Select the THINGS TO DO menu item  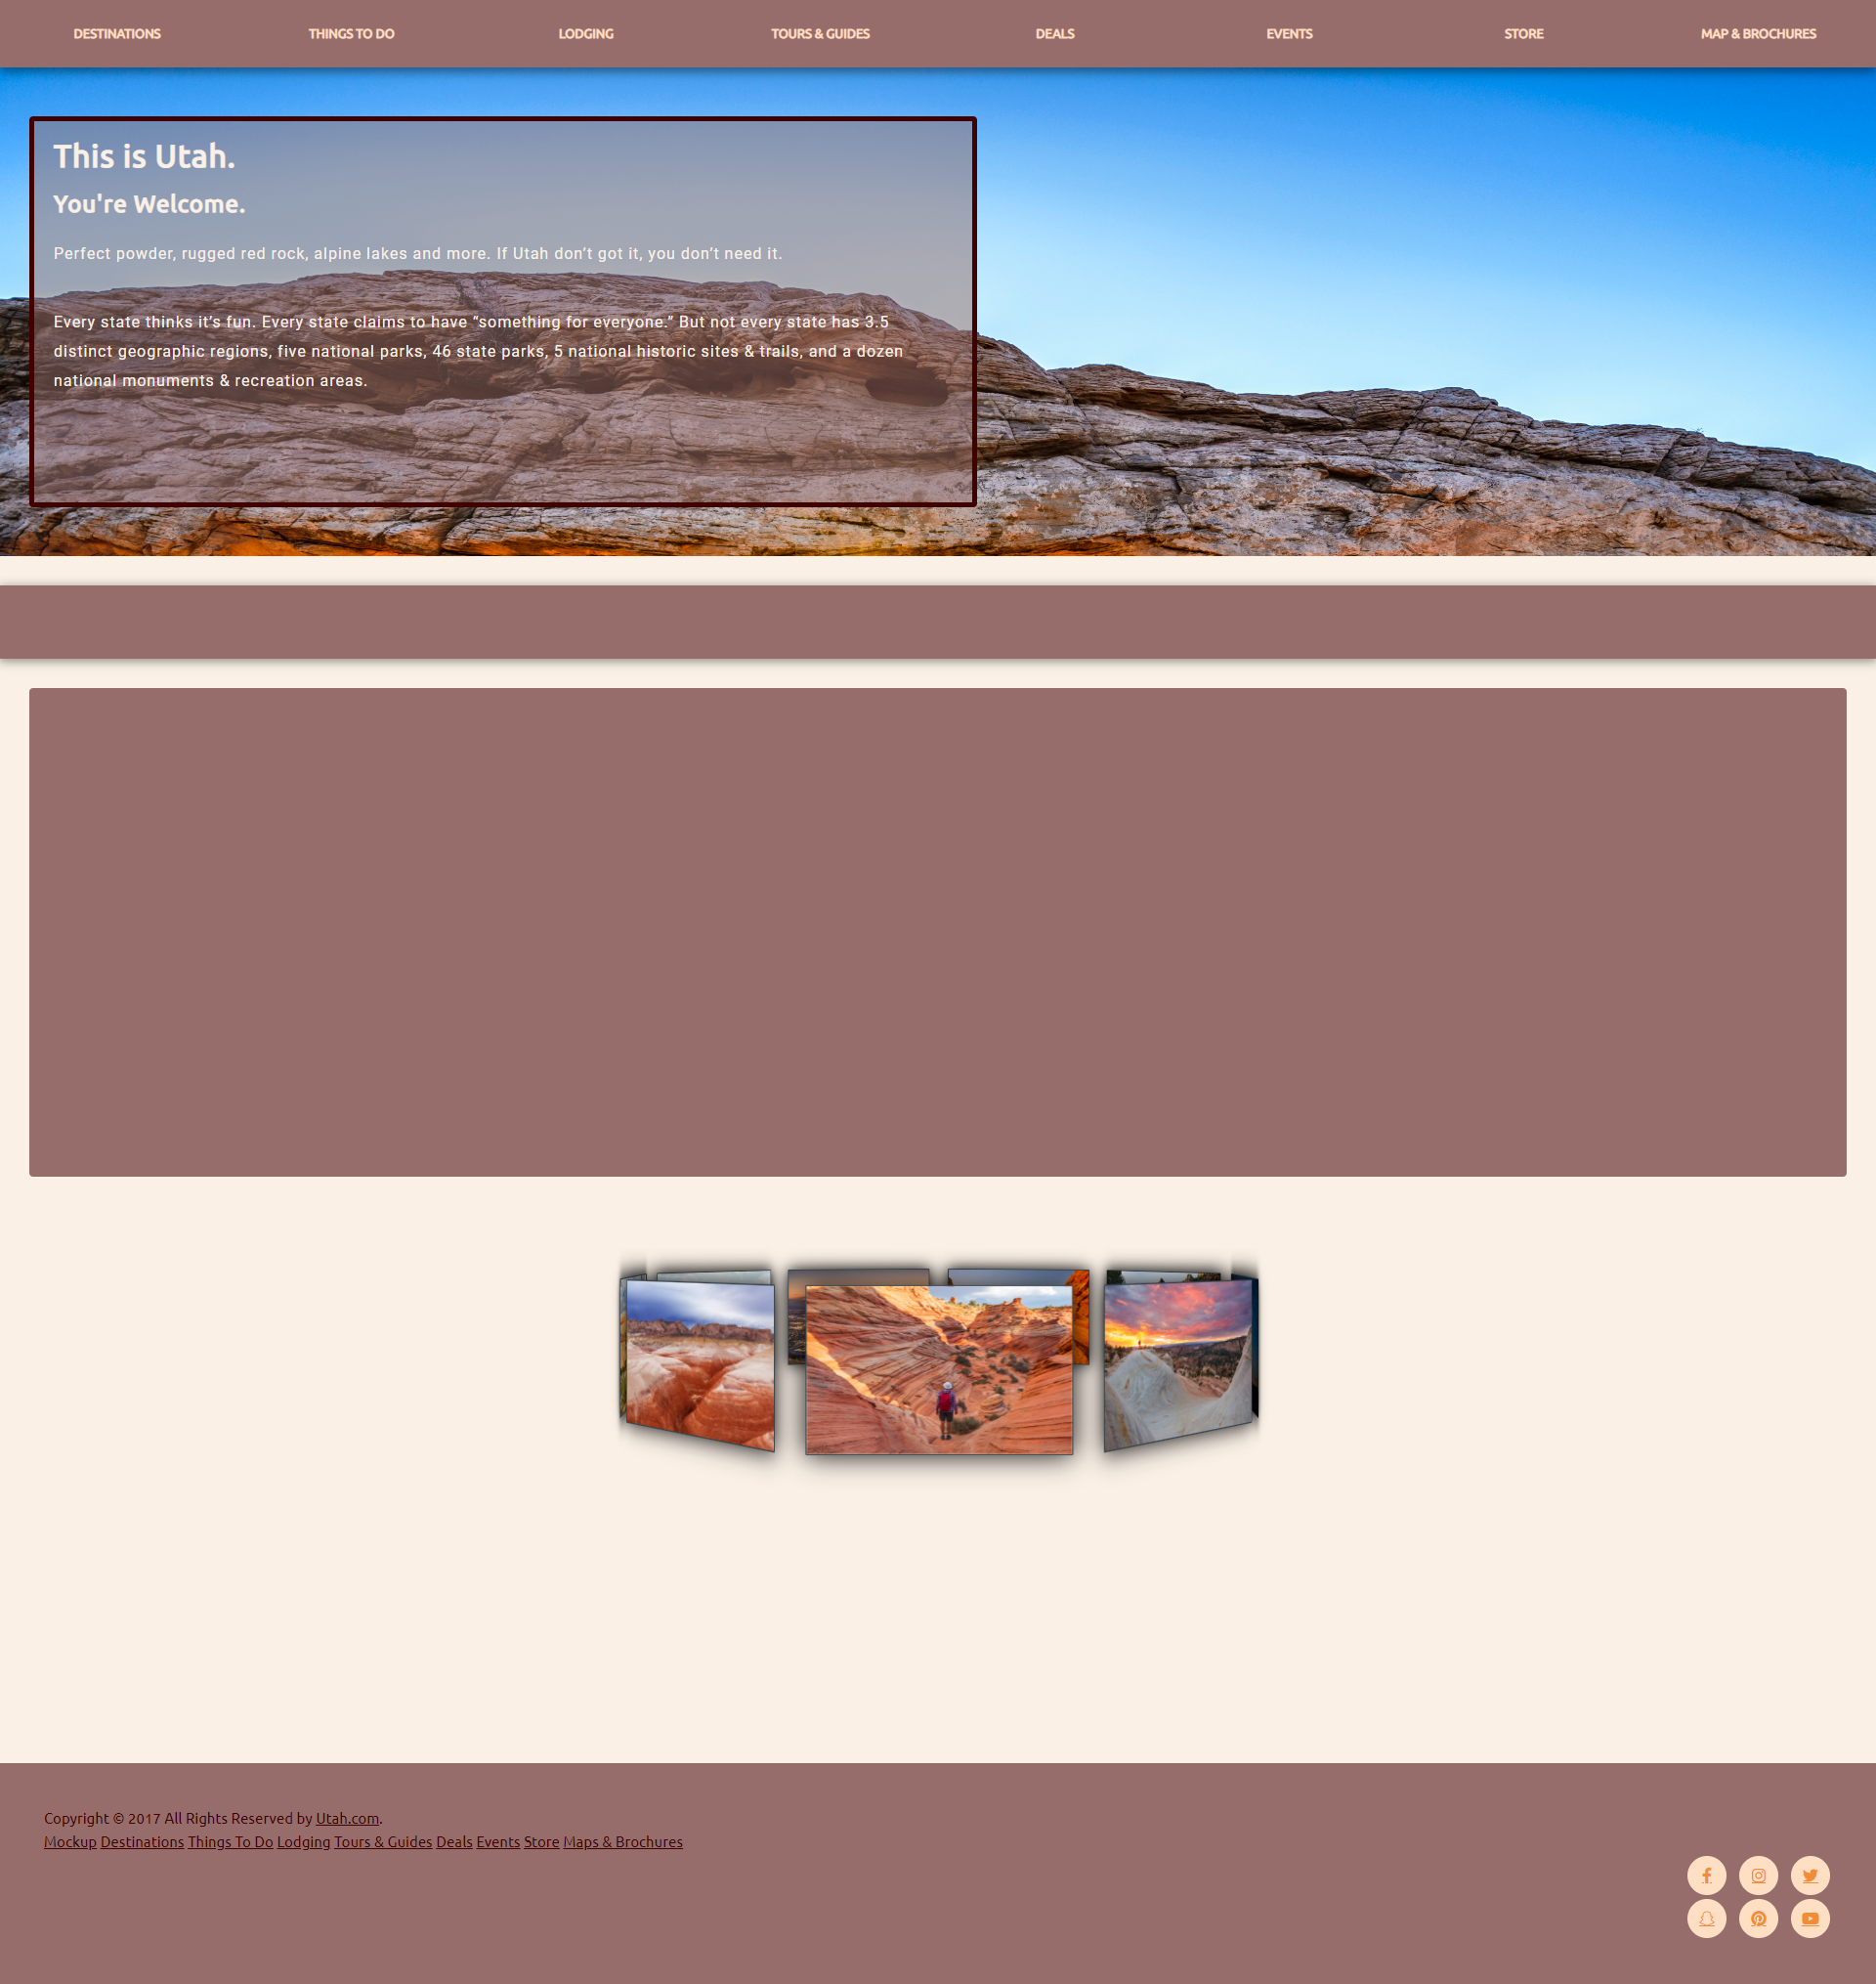point(351,33)
